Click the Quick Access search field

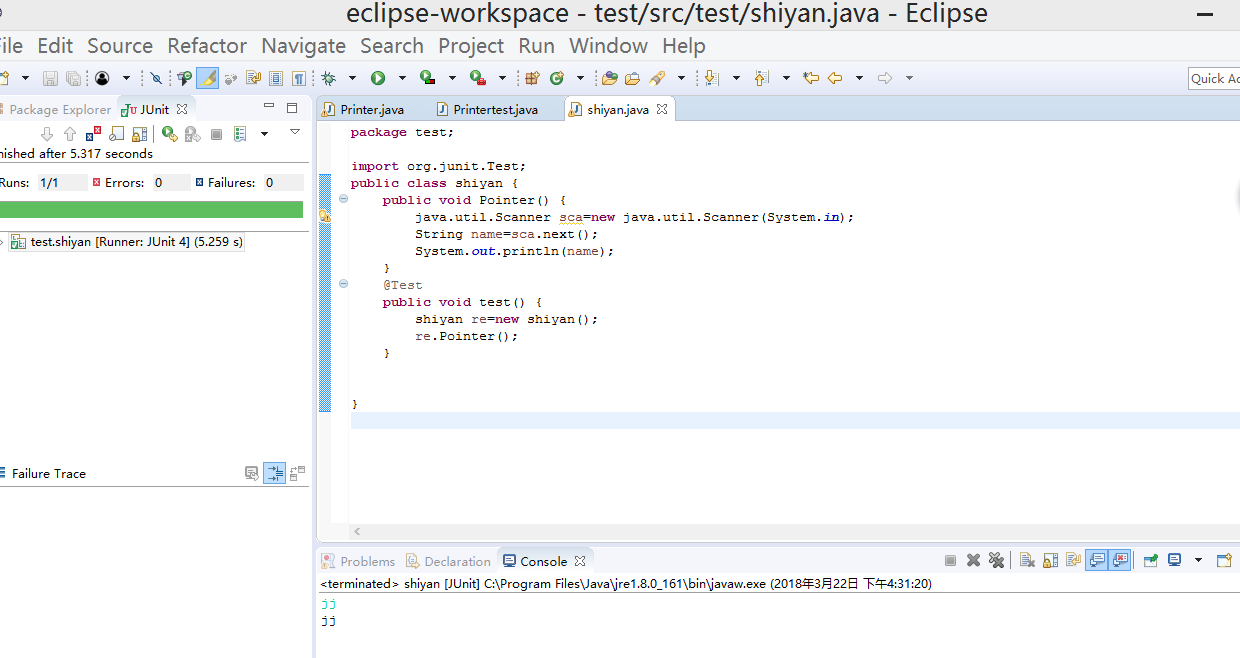[1214, 78]
